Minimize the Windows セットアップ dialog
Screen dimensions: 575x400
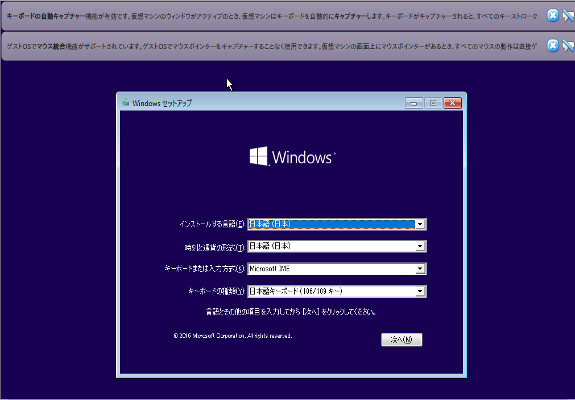[x=414, y=103]
